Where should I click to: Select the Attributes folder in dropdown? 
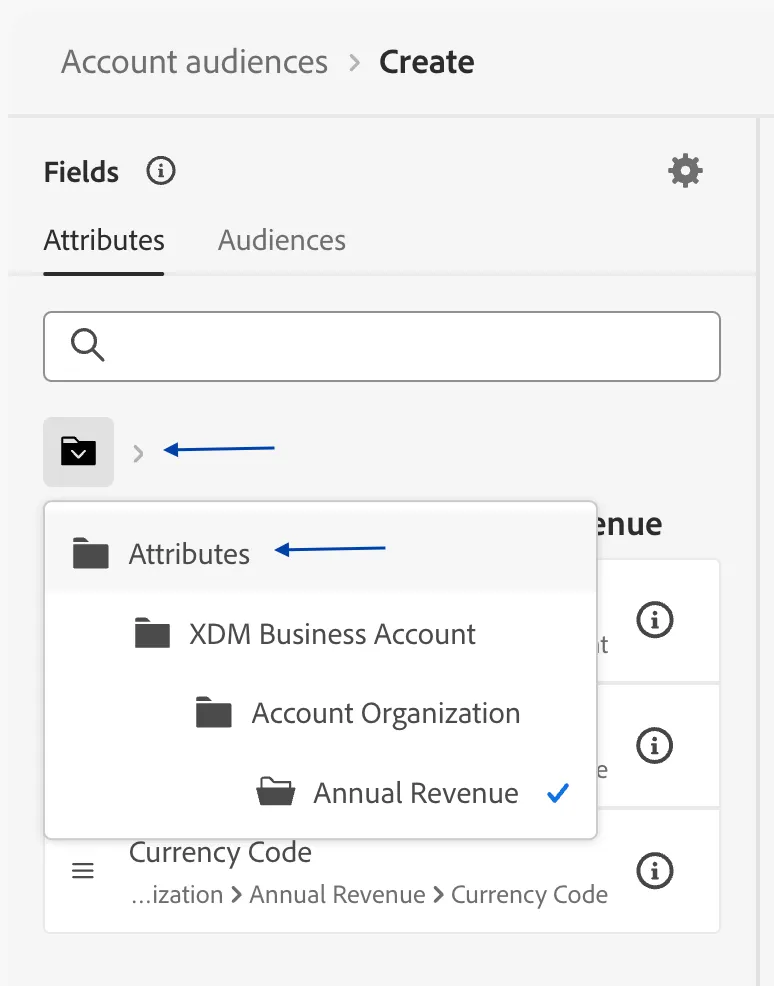[321, 554]
